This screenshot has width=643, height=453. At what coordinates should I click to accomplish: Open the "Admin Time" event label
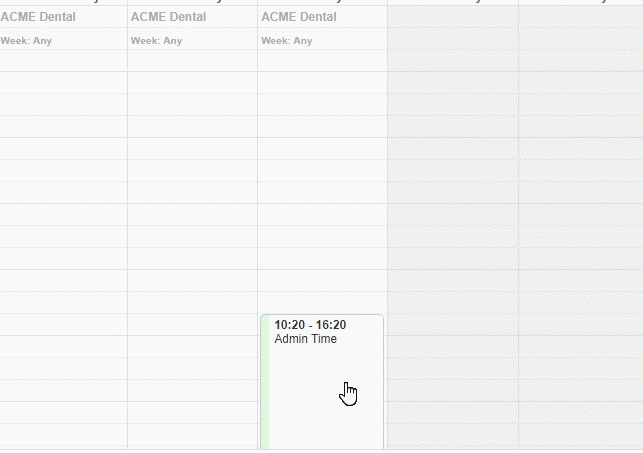coord(306,339)
